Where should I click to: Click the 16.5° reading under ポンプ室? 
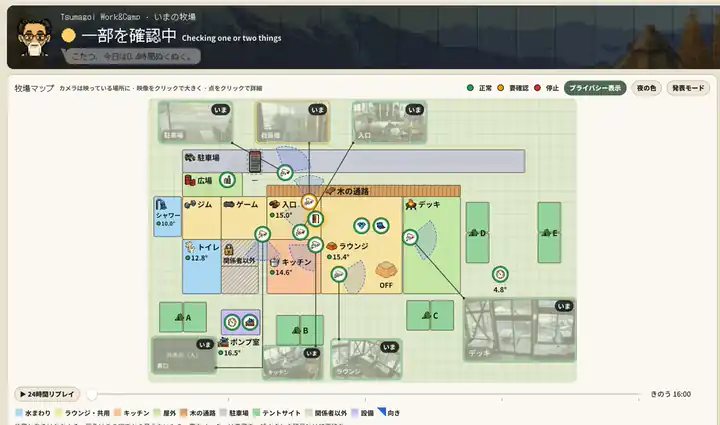tap(232, 353)
